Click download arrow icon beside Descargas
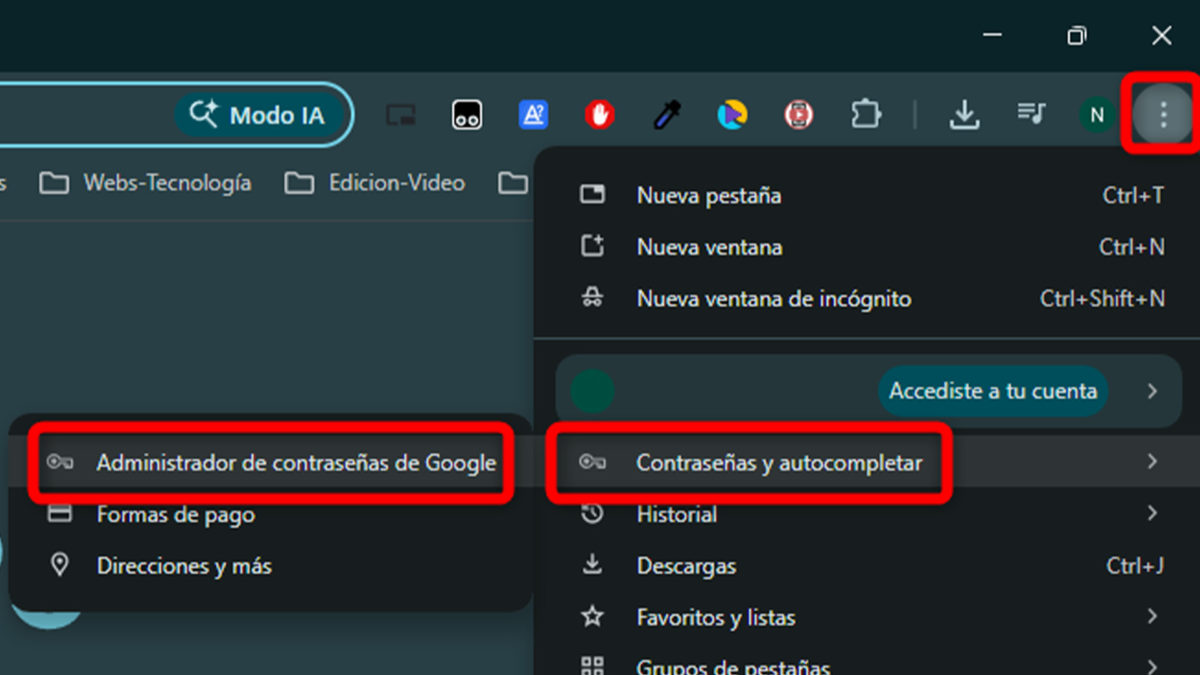 point(593,565)
